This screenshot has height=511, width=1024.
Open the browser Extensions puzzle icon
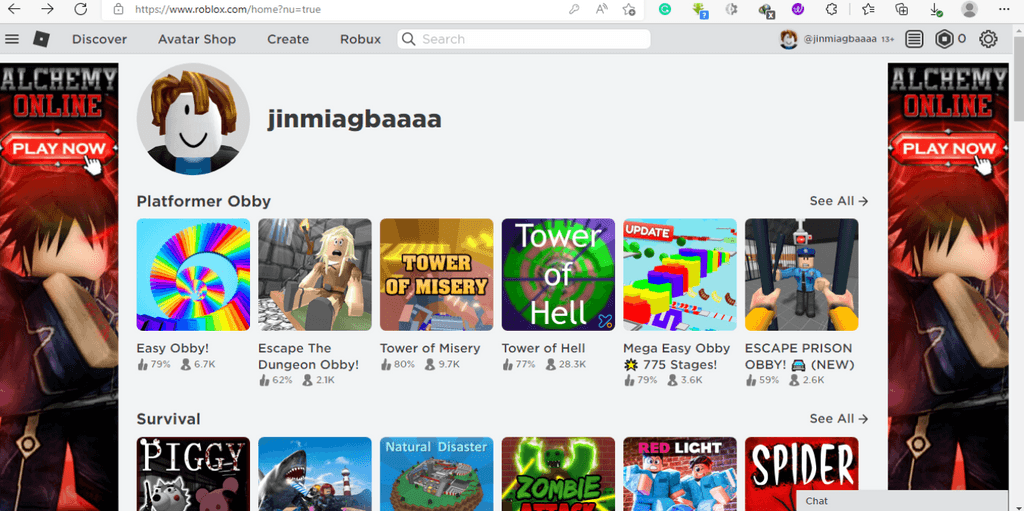click(831, 9)
